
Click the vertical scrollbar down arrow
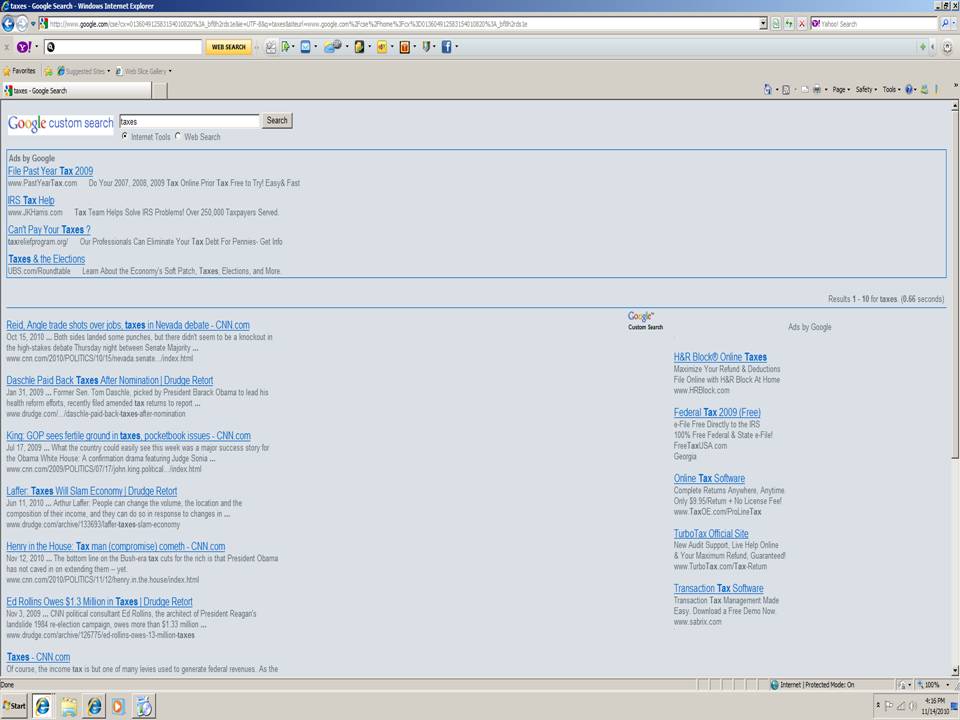pyautogui.click(x=955, y=671)
